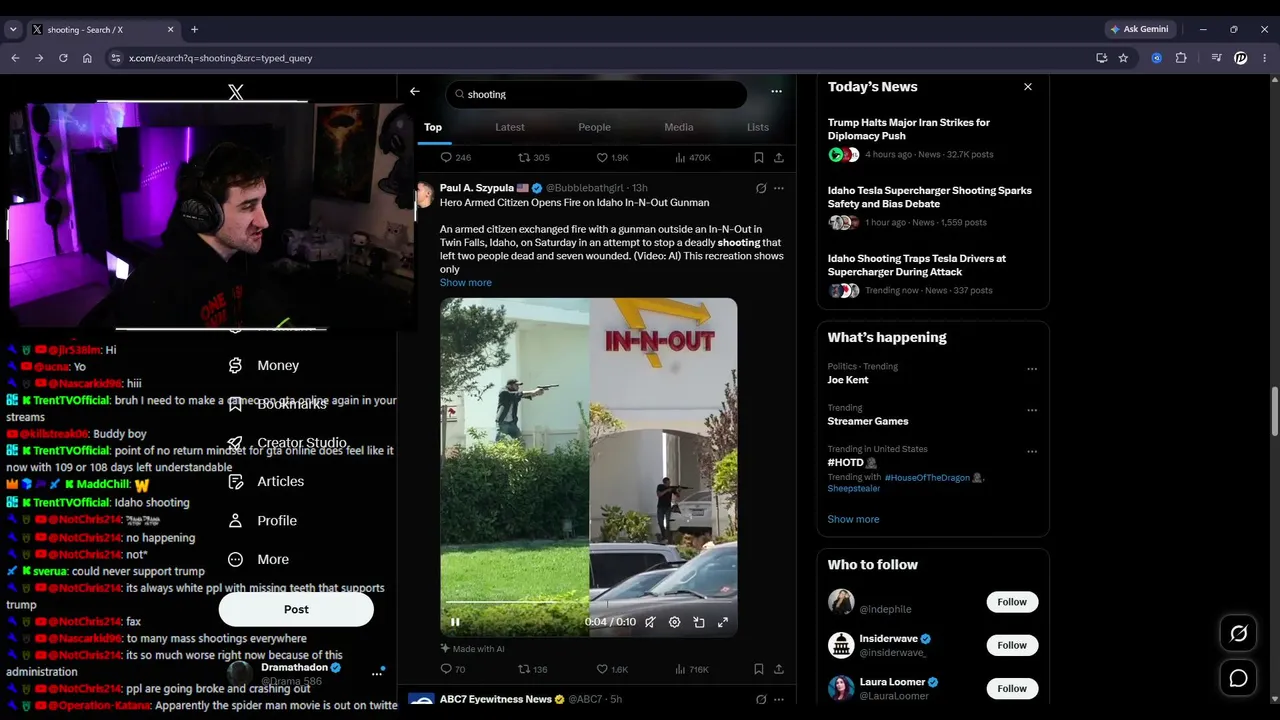View analytics showing 716K views
Screen dimensions: 1280x720
click(692, 669)
